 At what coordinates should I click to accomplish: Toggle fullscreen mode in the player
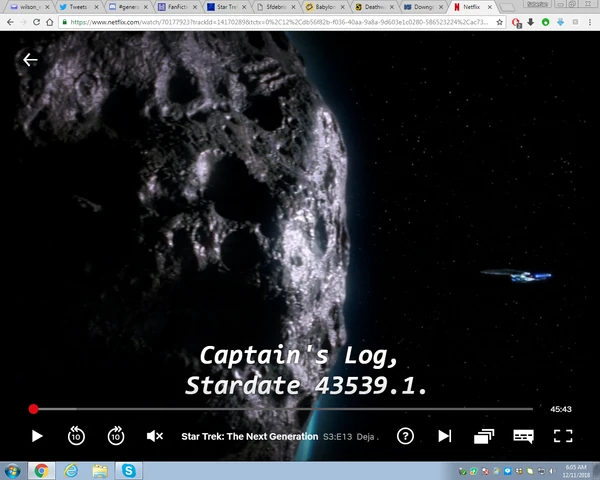point(563,436)
